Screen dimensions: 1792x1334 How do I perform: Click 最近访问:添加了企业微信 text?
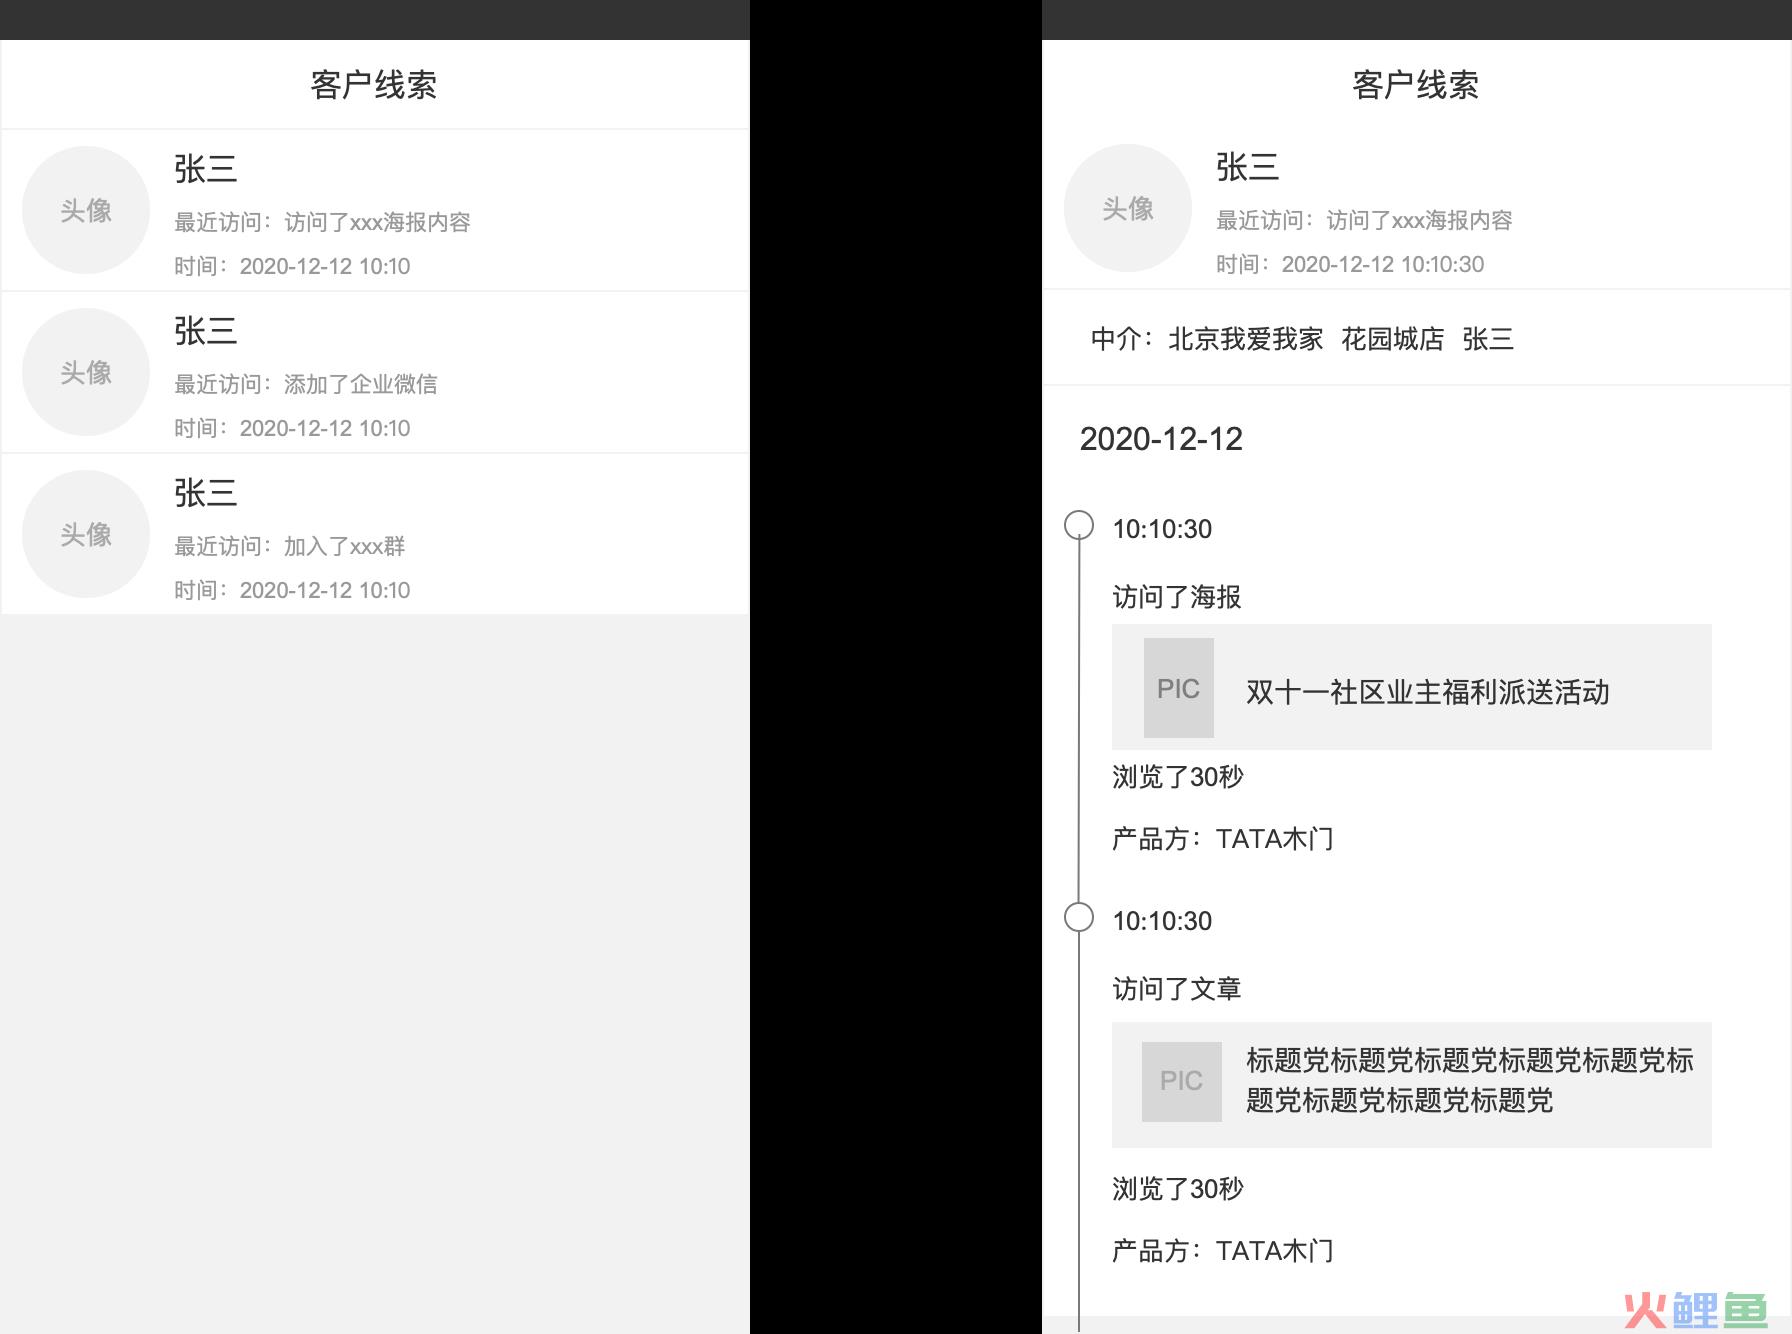pos(306,384)
